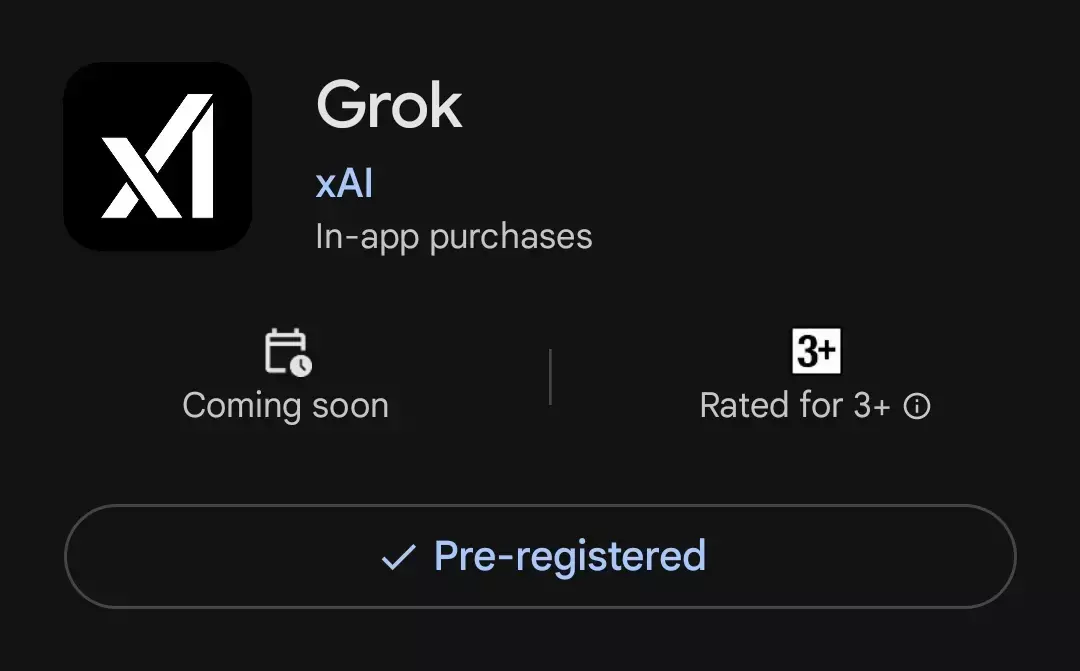Viewport: 1080px width, 671px height.
Task: Click the vertical divider between info items
Action: [x=550, y=377]
